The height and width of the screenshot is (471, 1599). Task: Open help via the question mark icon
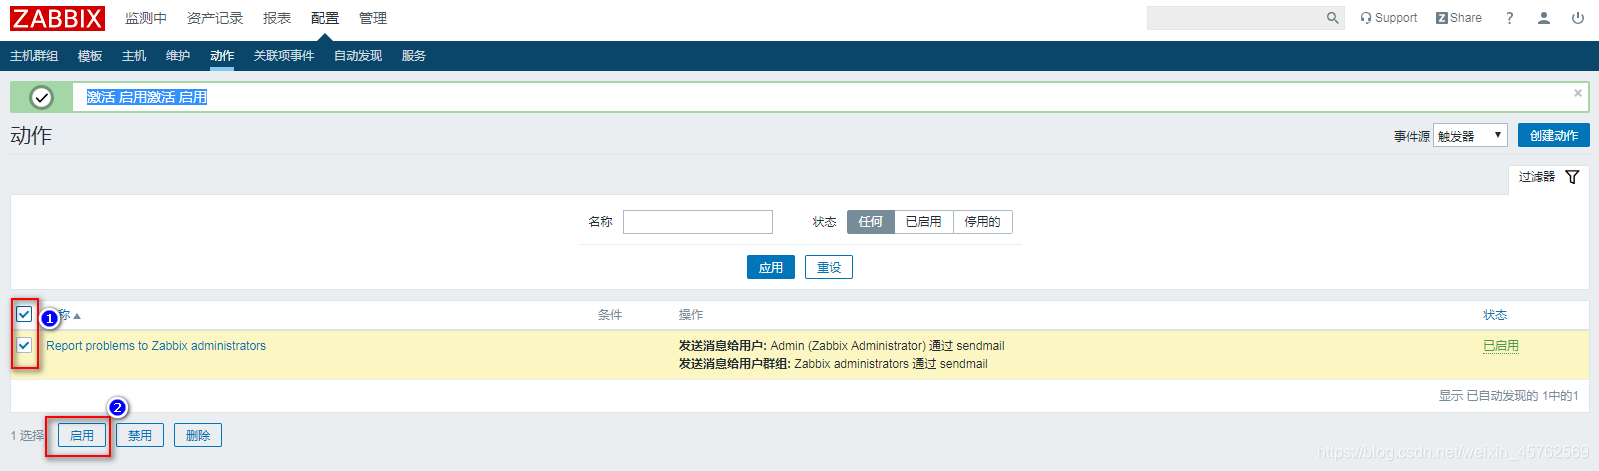[1510, 18]
